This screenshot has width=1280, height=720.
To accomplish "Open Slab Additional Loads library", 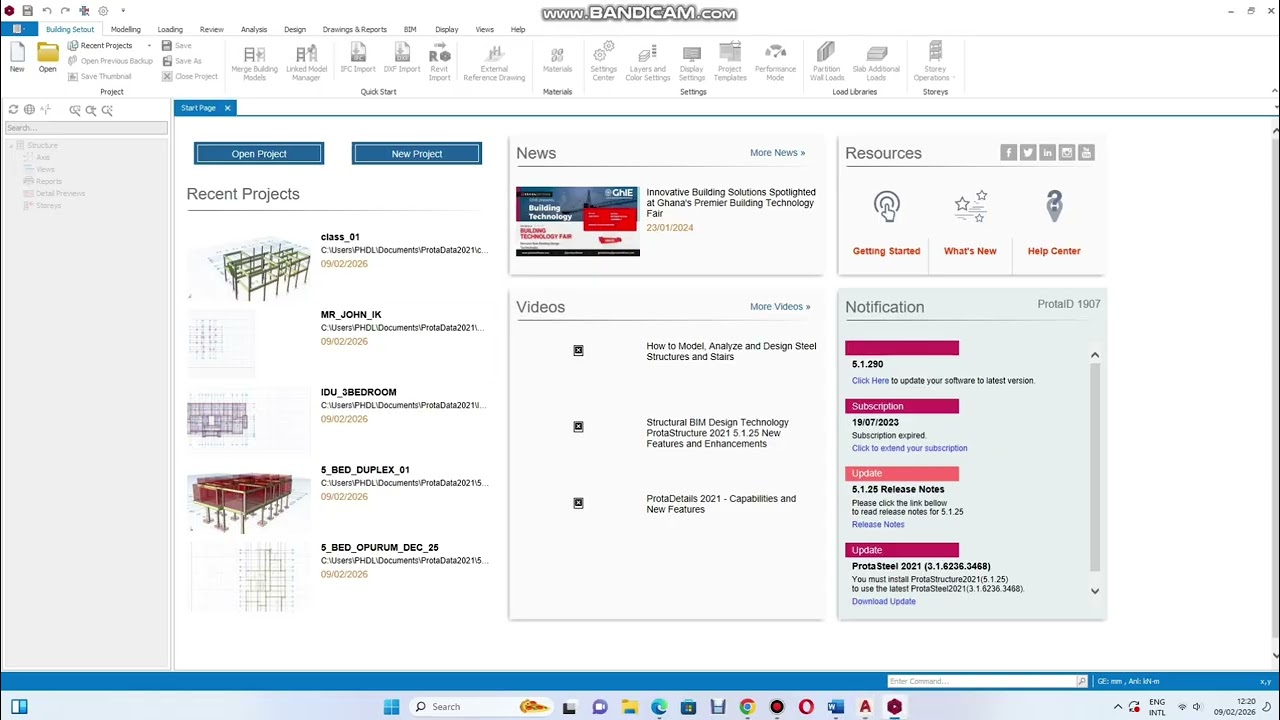I will 876,62.
